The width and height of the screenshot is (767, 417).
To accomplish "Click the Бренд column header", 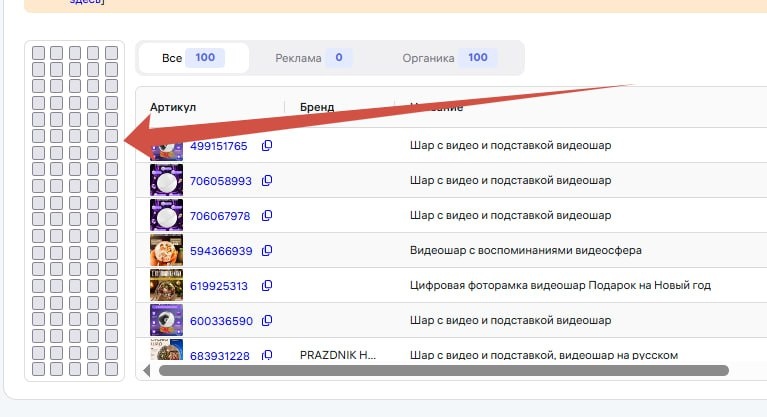I will pyautogui.click(x=317, y=107).
